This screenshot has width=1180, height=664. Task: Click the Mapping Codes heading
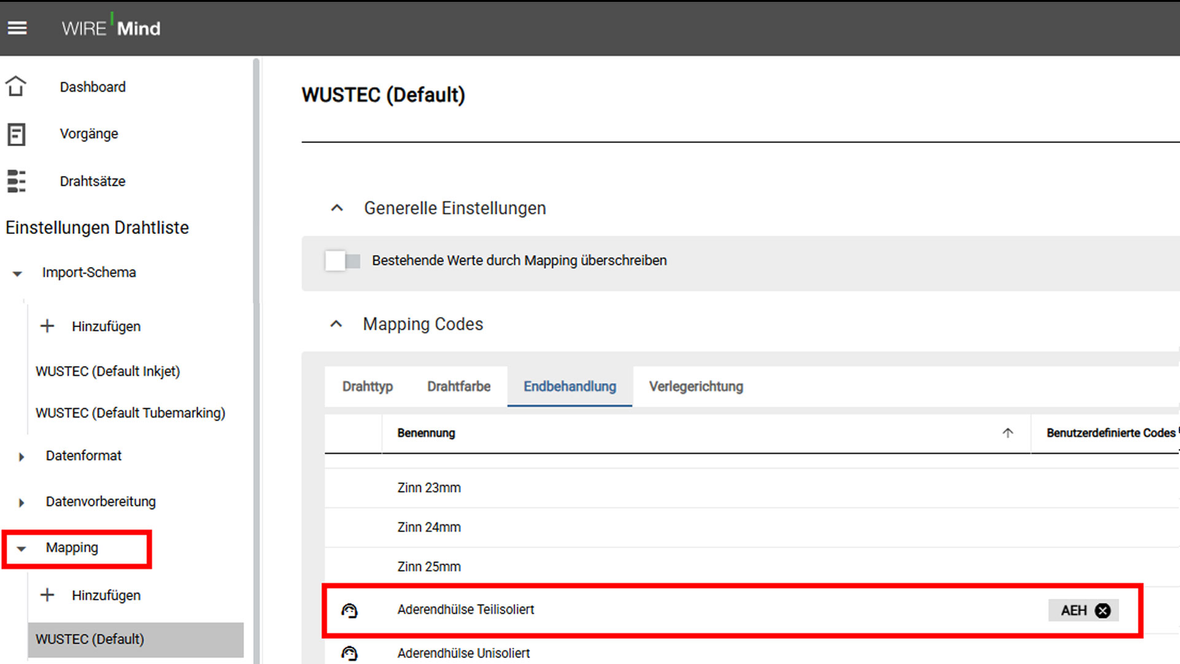[x=423, y=324]
